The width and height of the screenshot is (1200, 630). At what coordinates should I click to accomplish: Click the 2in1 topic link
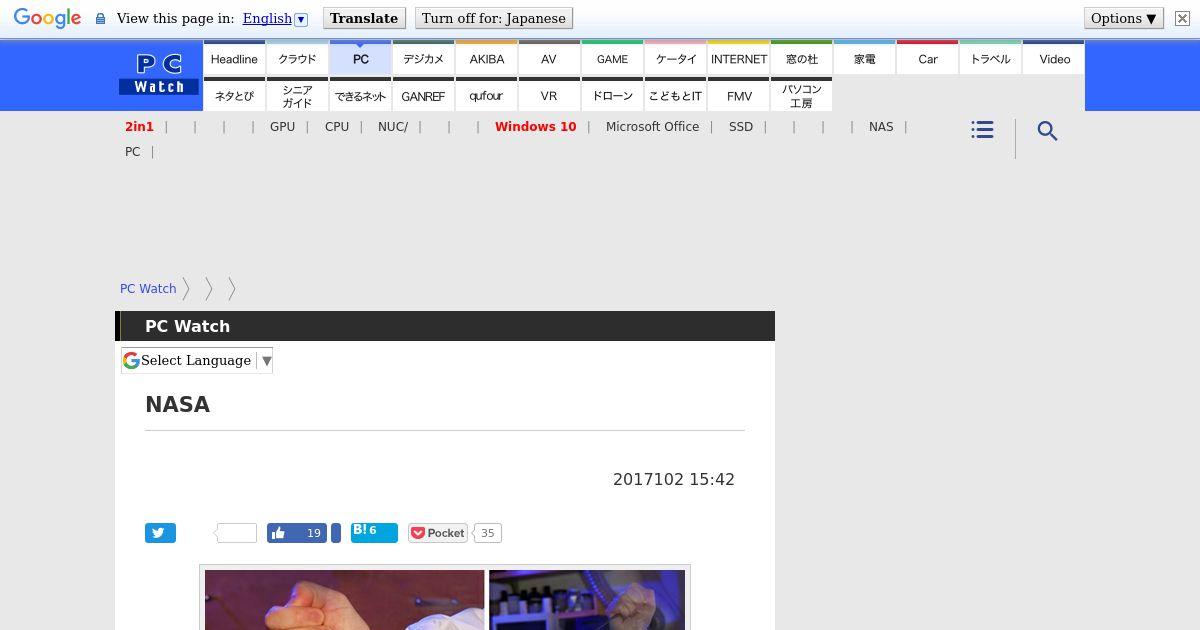139,127
